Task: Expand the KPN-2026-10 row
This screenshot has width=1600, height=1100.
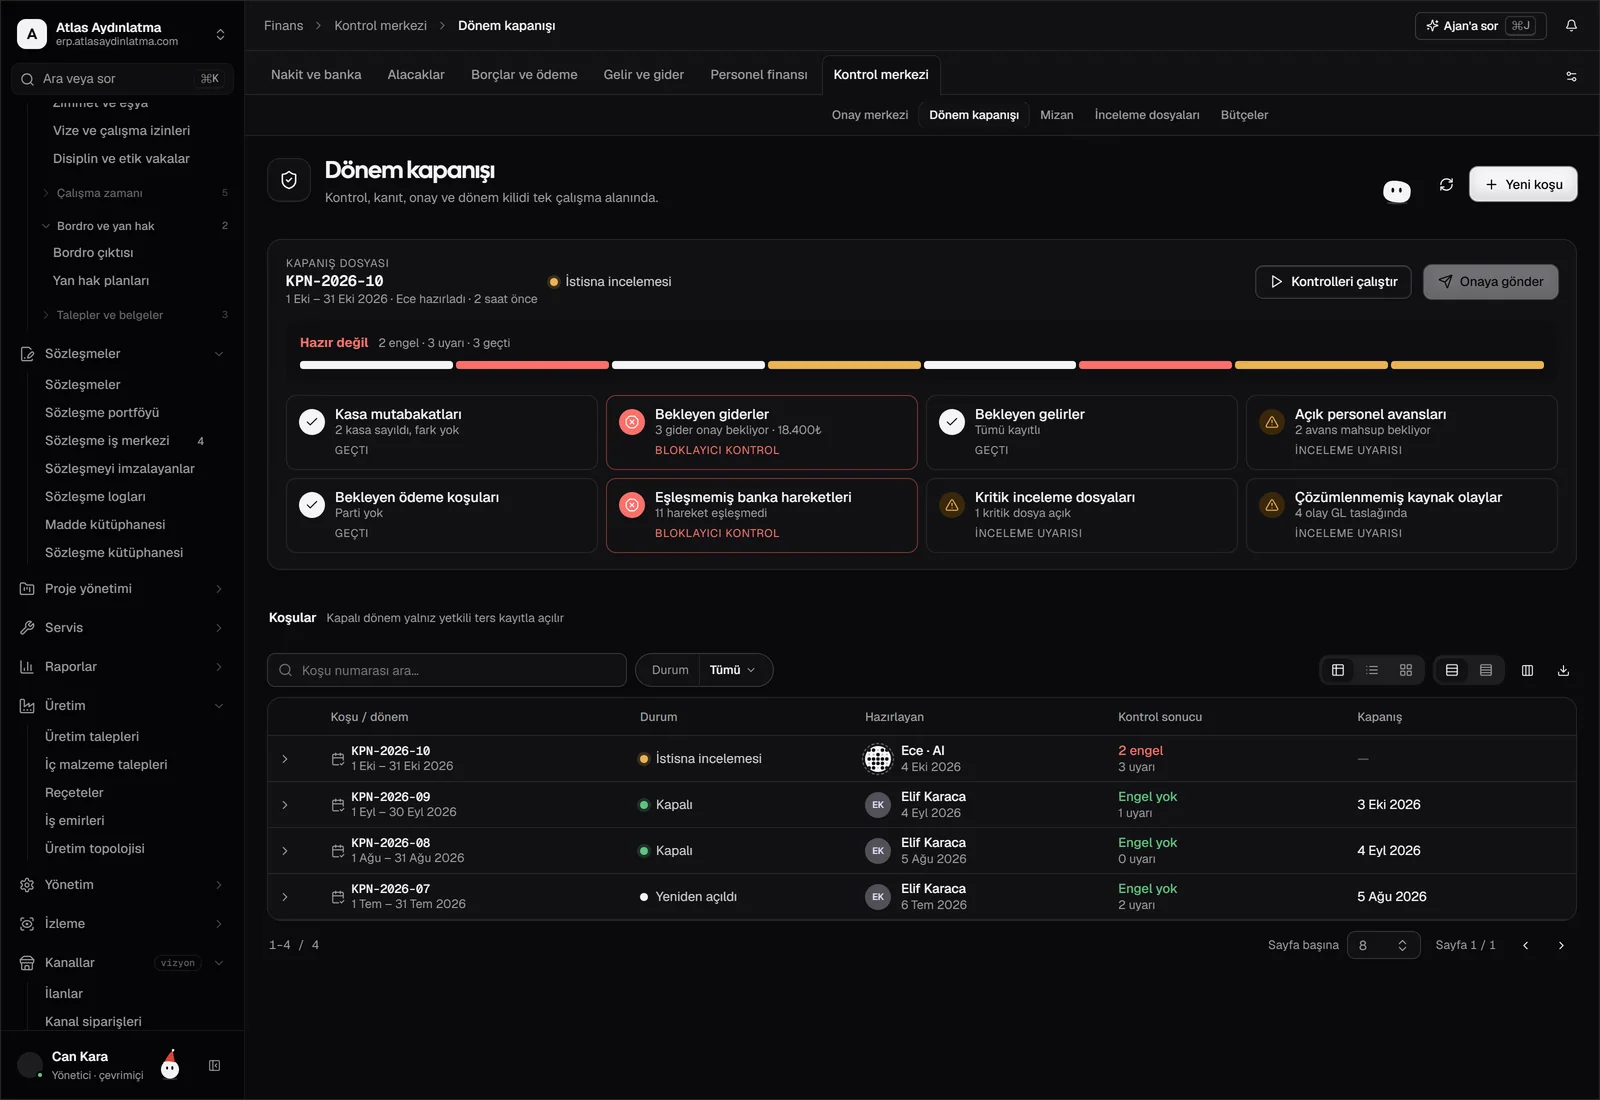Action: point(285,759)
